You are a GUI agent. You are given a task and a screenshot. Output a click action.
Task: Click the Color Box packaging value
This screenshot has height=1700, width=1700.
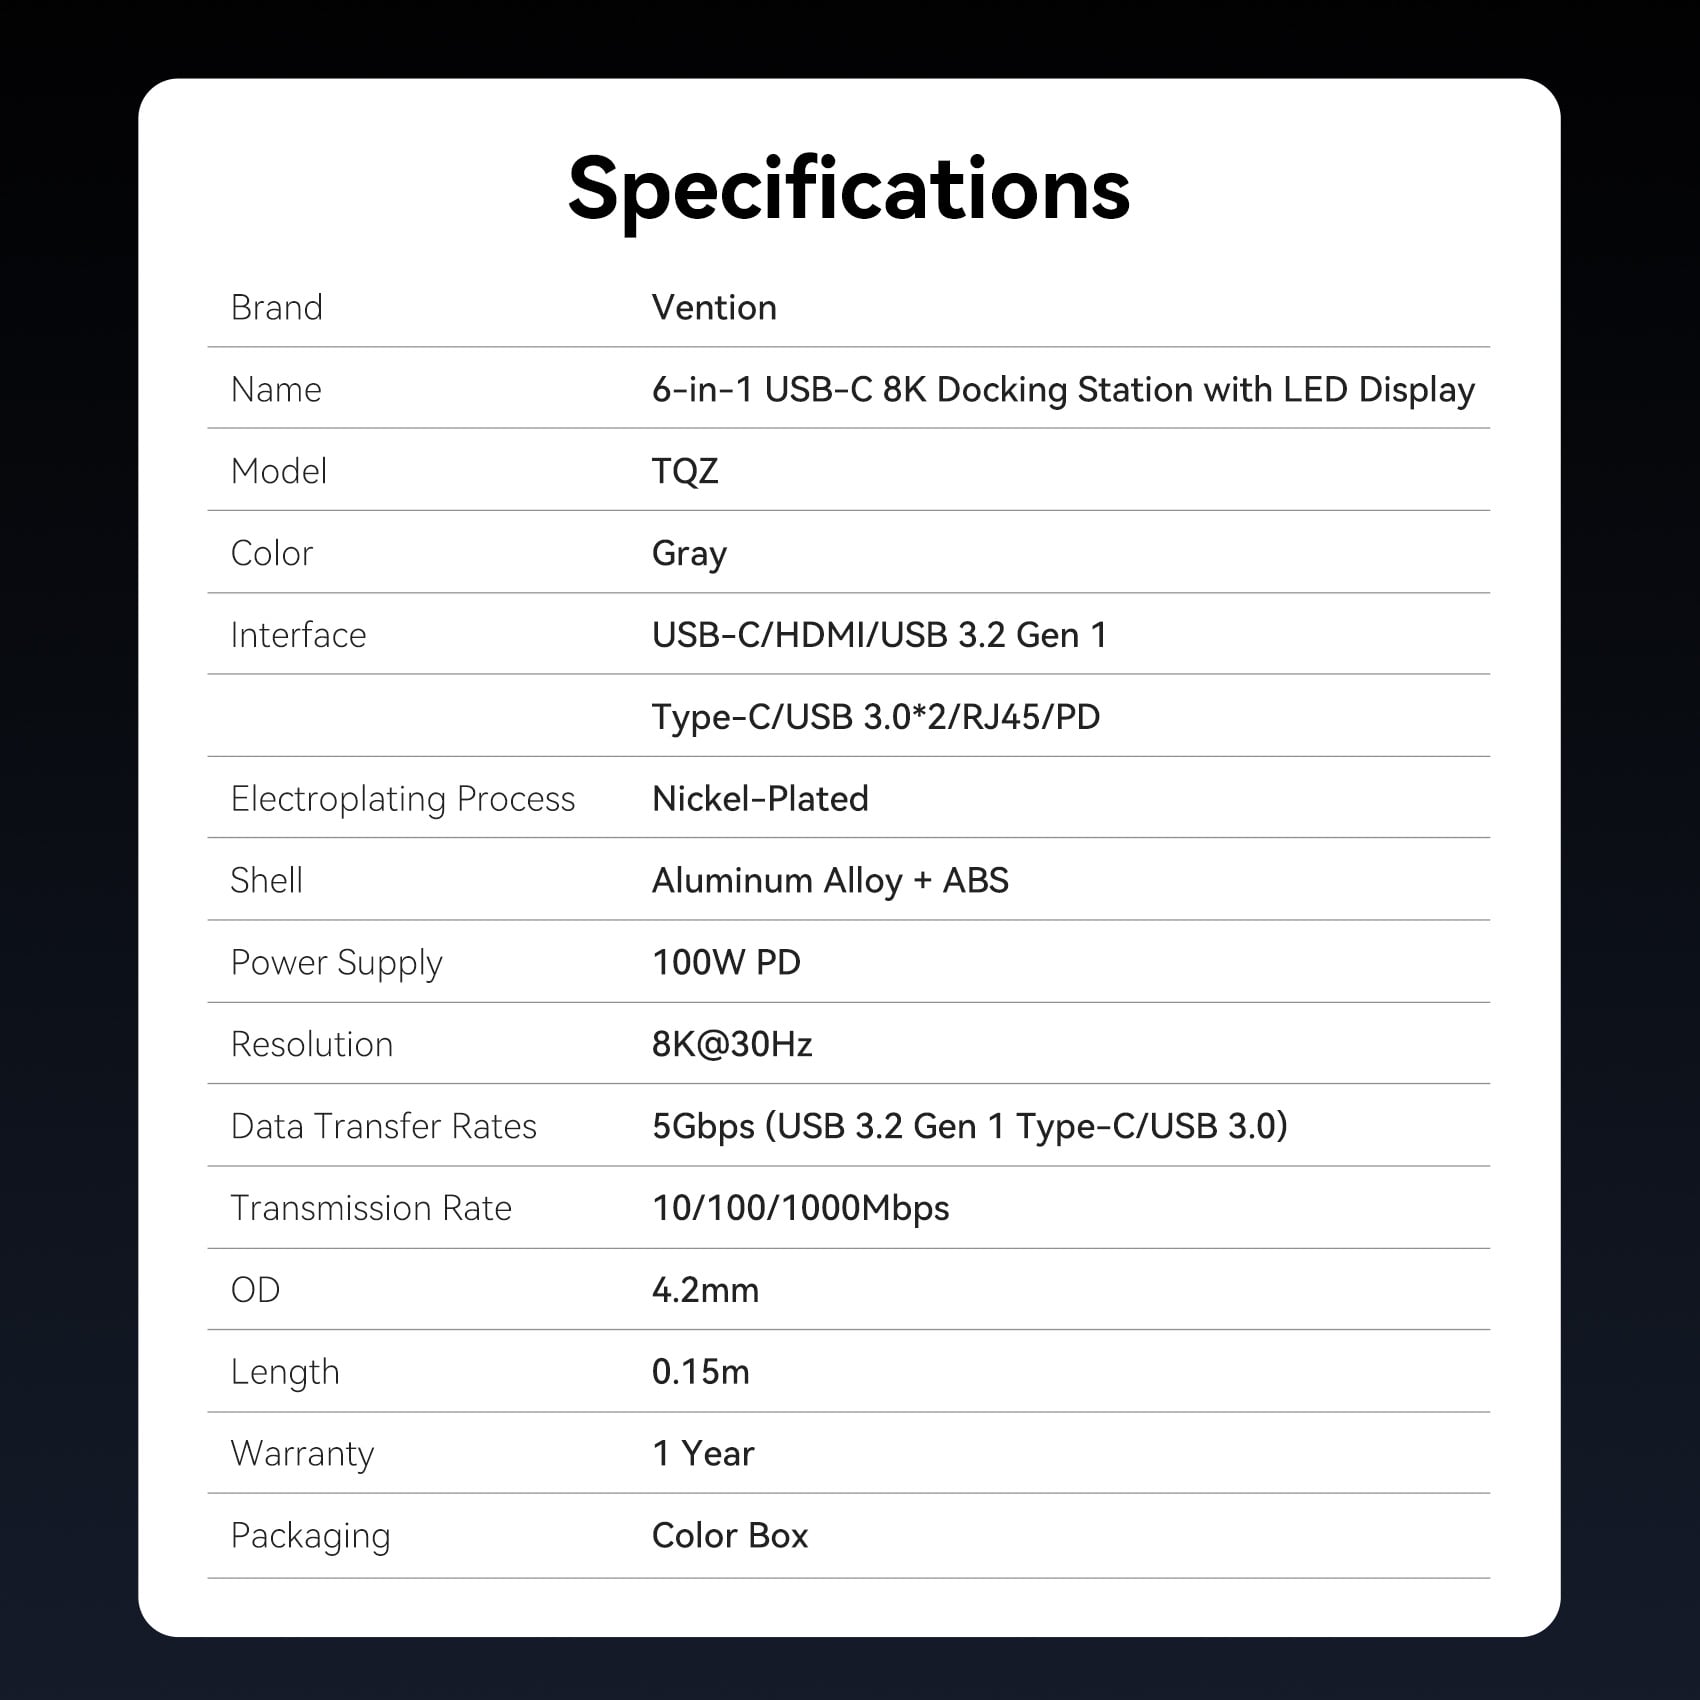729,1536
